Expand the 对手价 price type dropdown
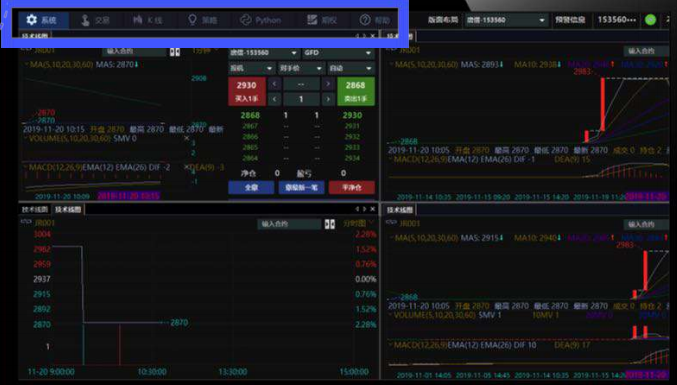 [301, 68]
